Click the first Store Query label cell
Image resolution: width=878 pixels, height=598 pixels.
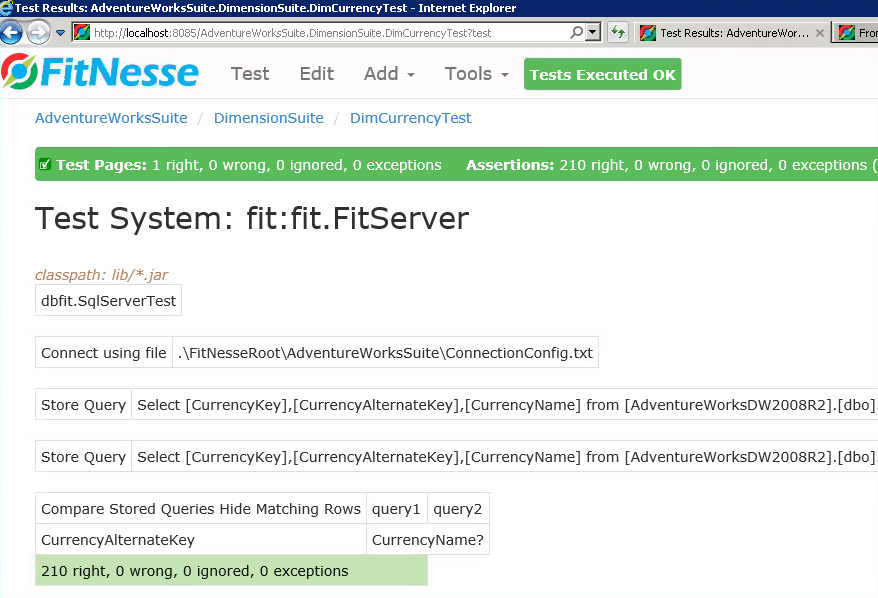tap(83, 405)
